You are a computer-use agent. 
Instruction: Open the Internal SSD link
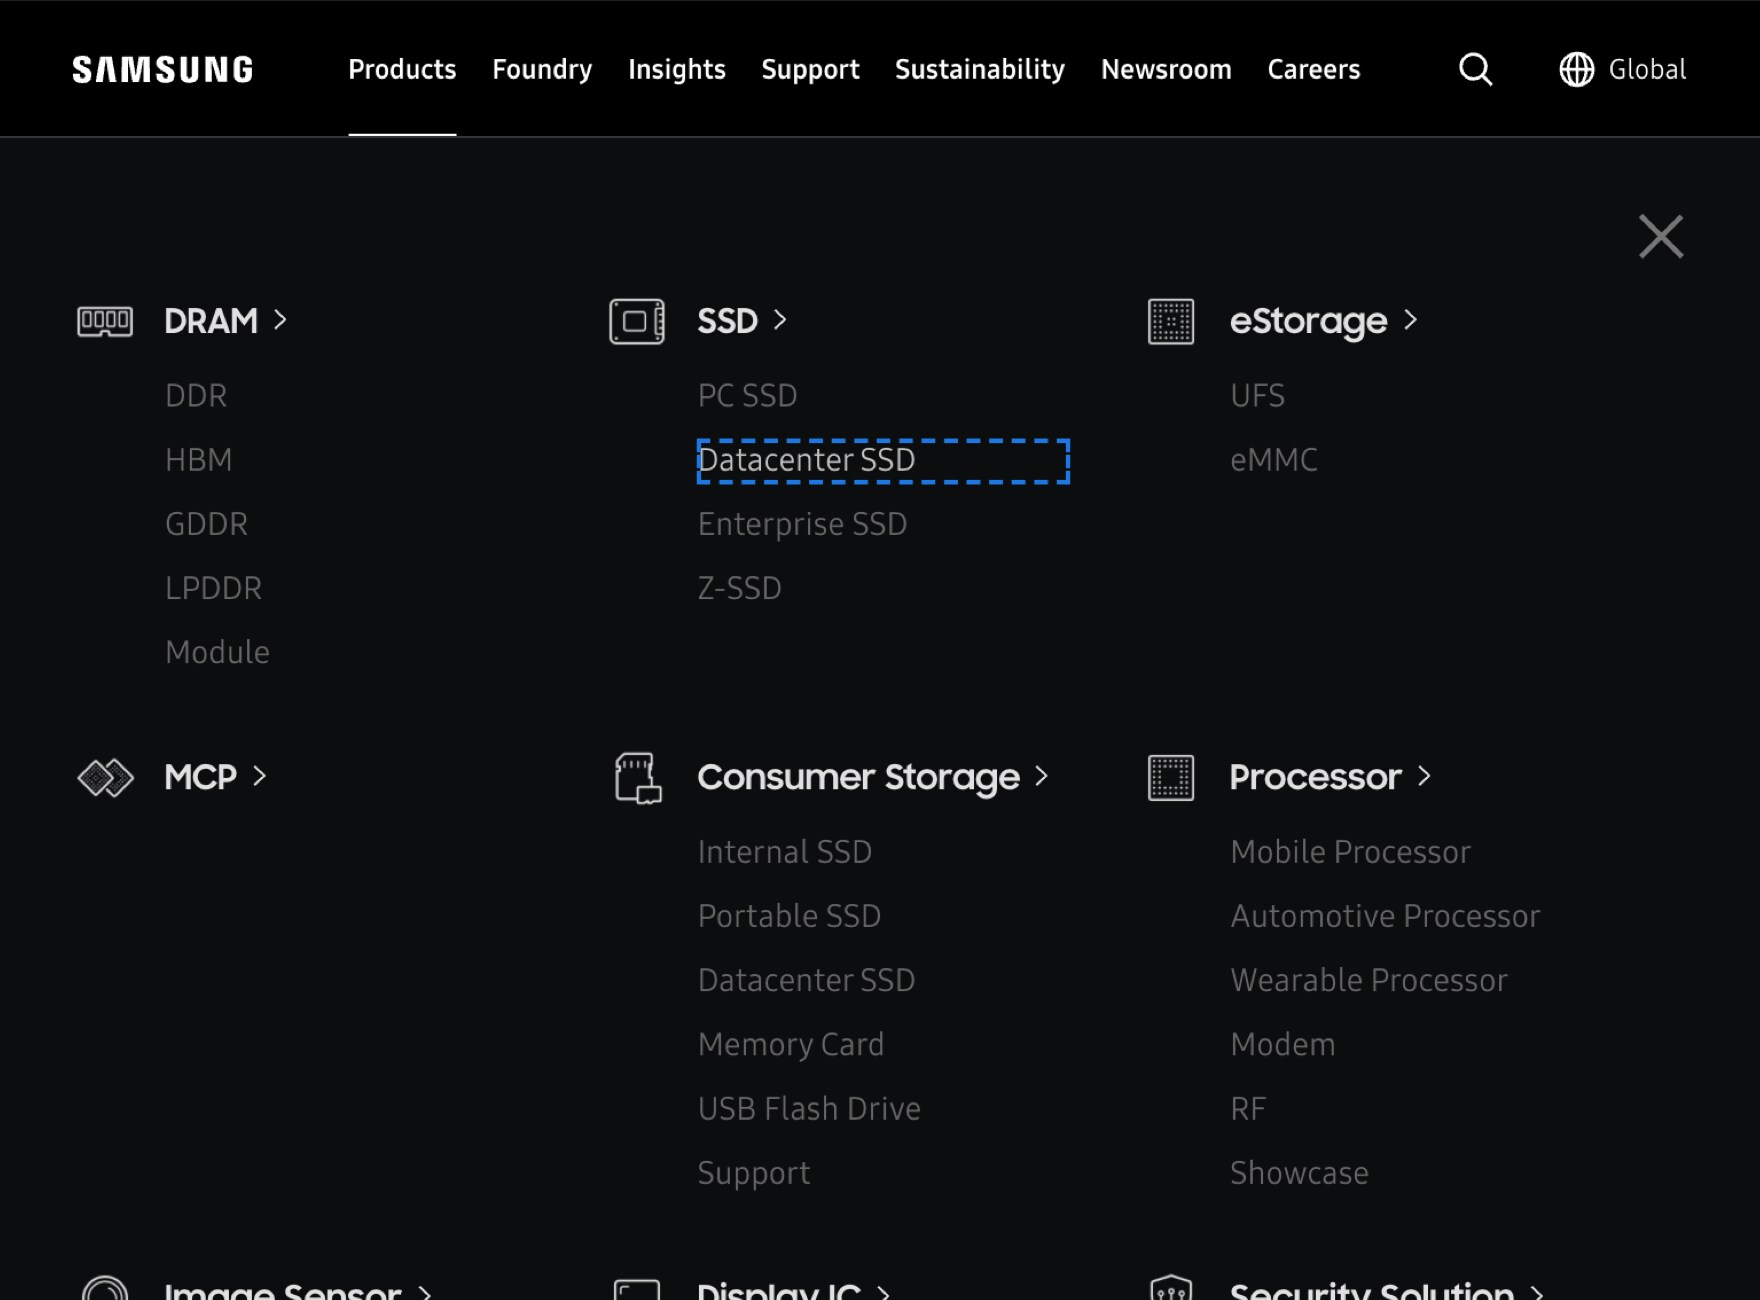(784, 851)
